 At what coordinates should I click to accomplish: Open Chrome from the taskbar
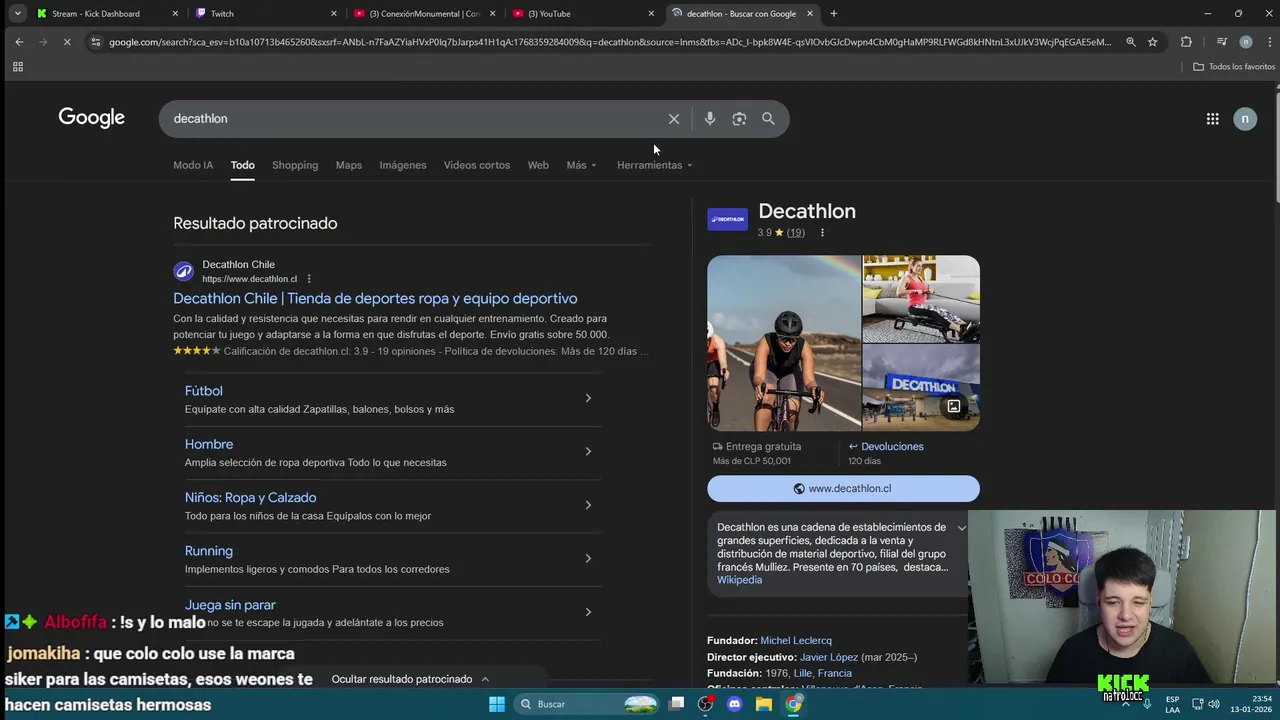pyautogui.click(x=793, y=704)
